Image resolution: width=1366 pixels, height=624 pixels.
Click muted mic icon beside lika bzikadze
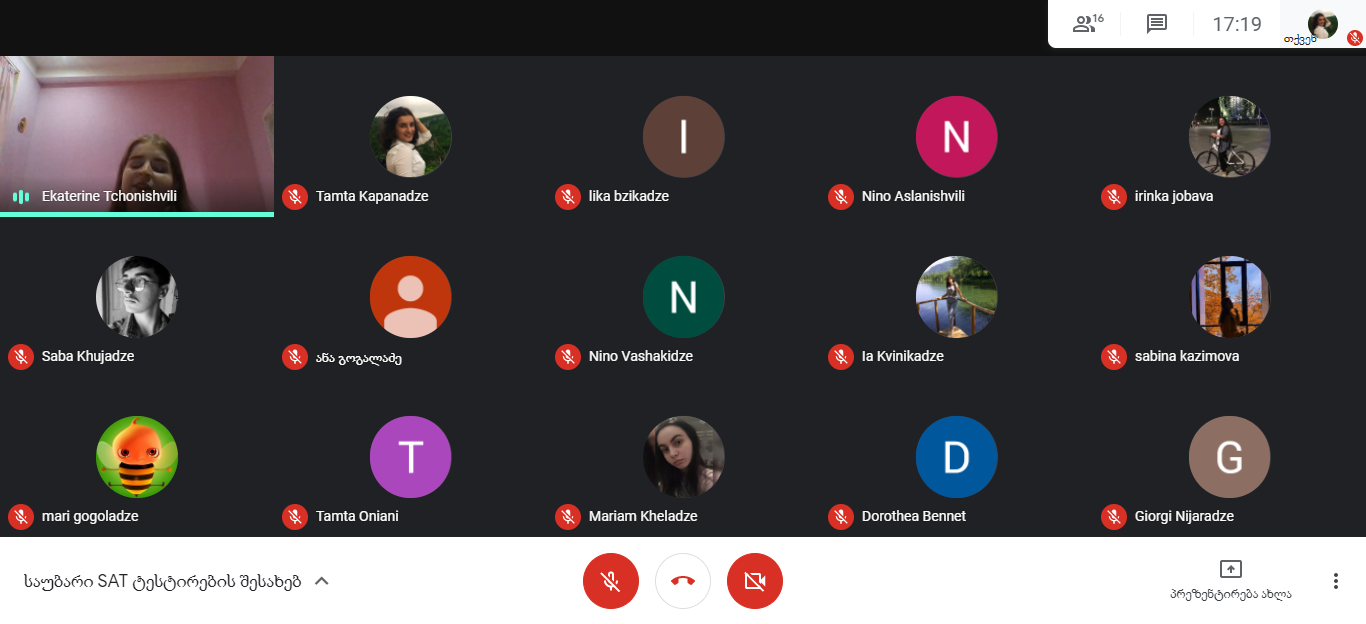[x=568, y=197]
